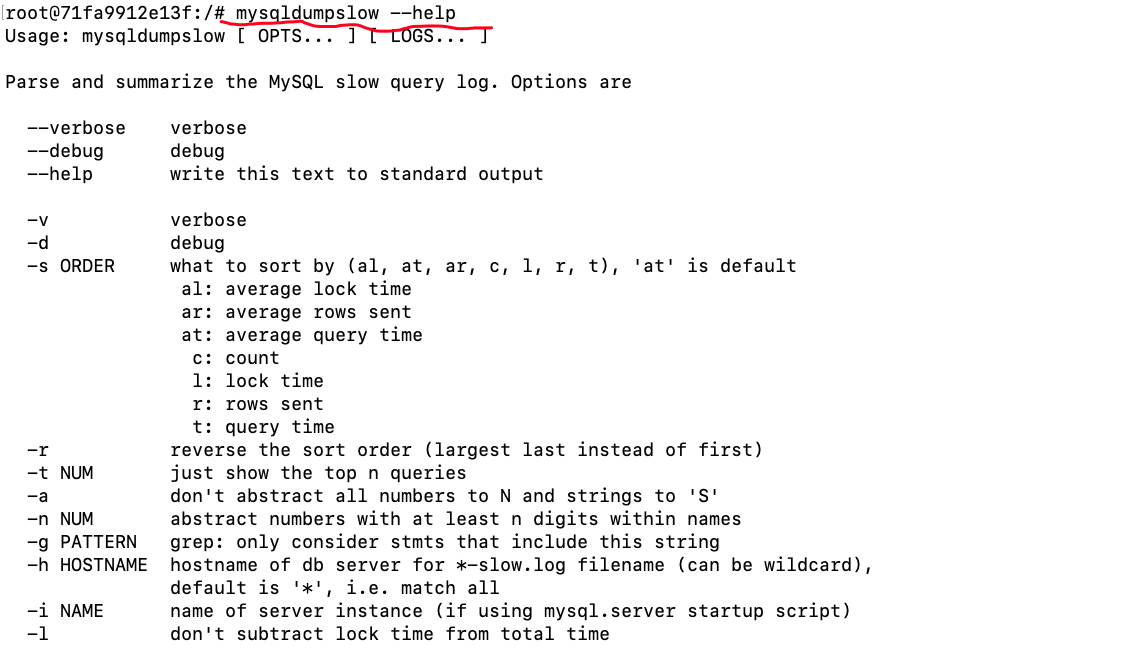Click the mysqldumpslow --help command text

coord(345,13)
